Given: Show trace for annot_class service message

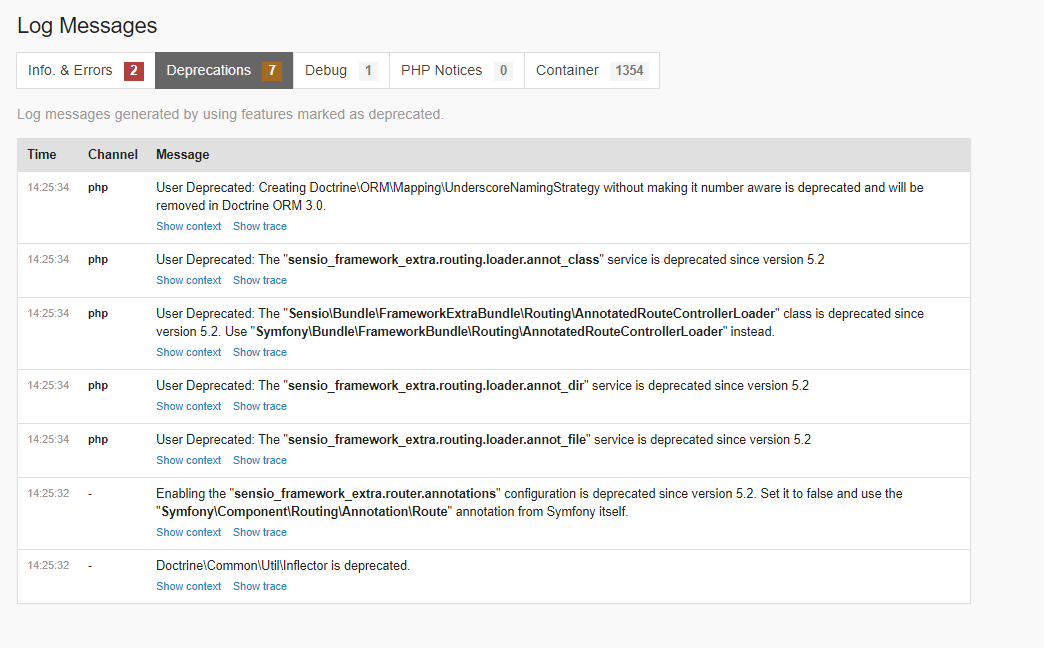Looking at the screenshot, I should coord(260,280).
